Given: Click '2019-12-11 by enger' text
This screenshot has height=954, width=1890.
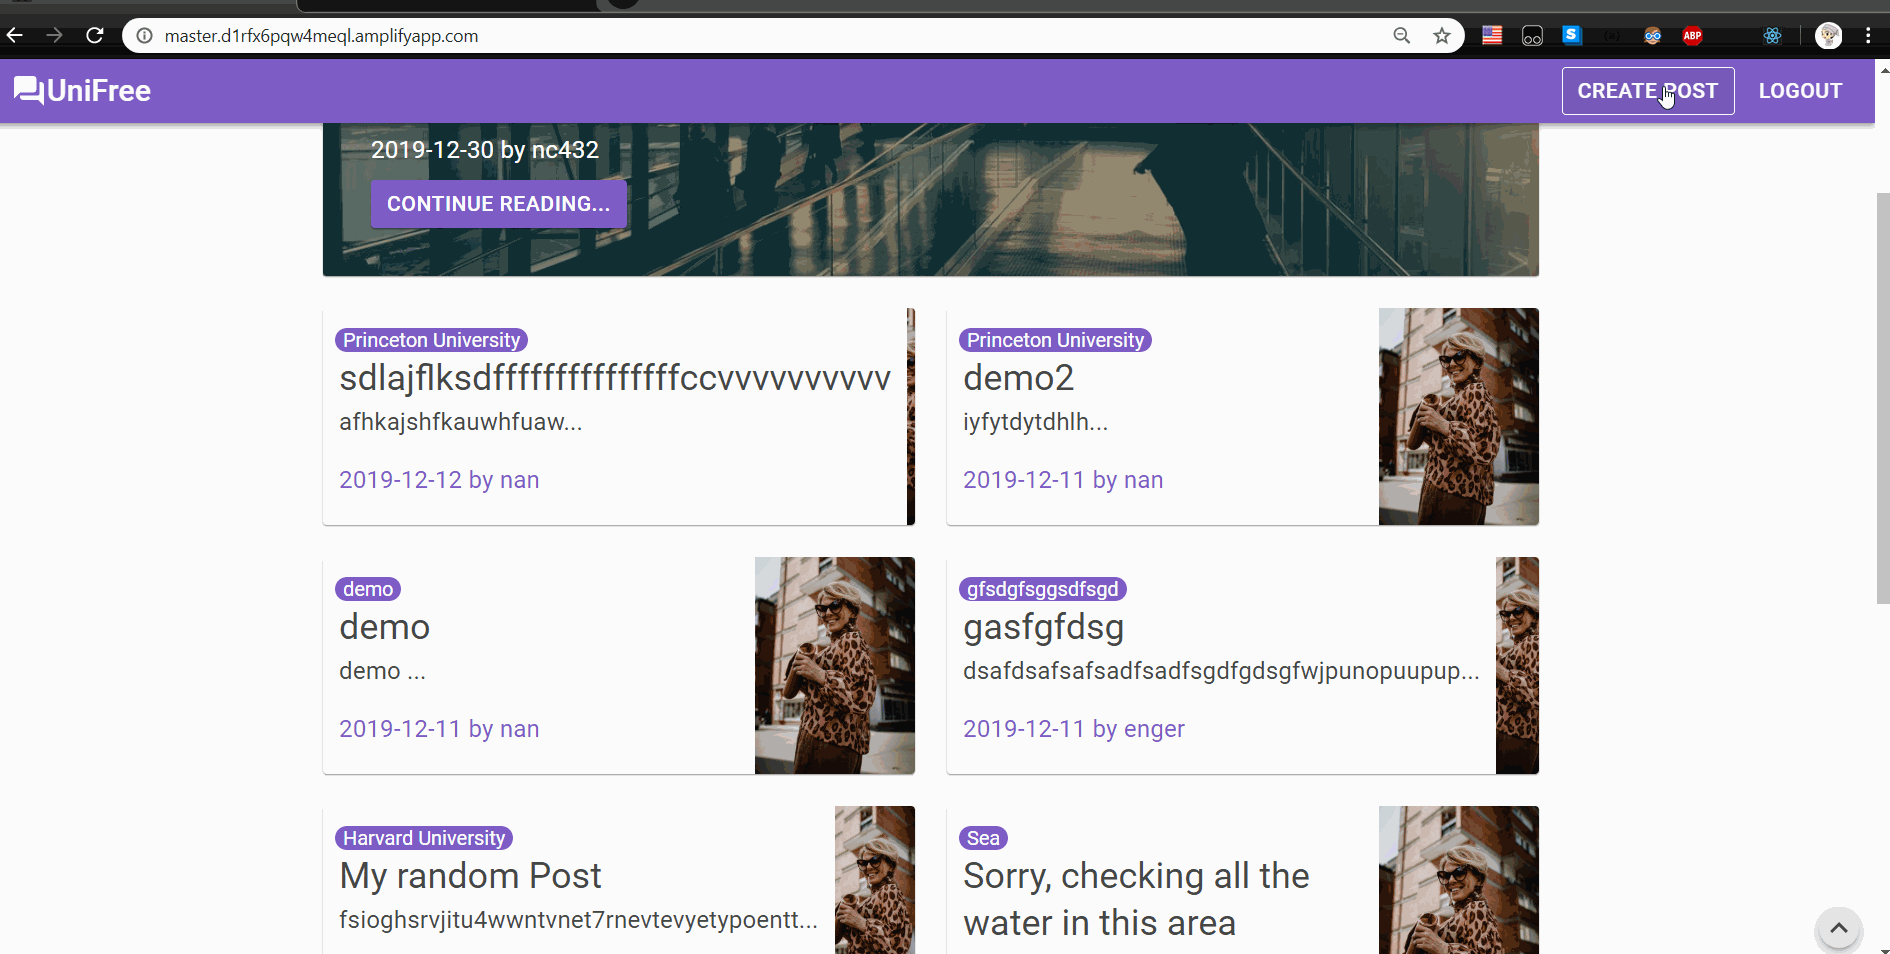Looking at the screenshot, I should point(1073,729).
